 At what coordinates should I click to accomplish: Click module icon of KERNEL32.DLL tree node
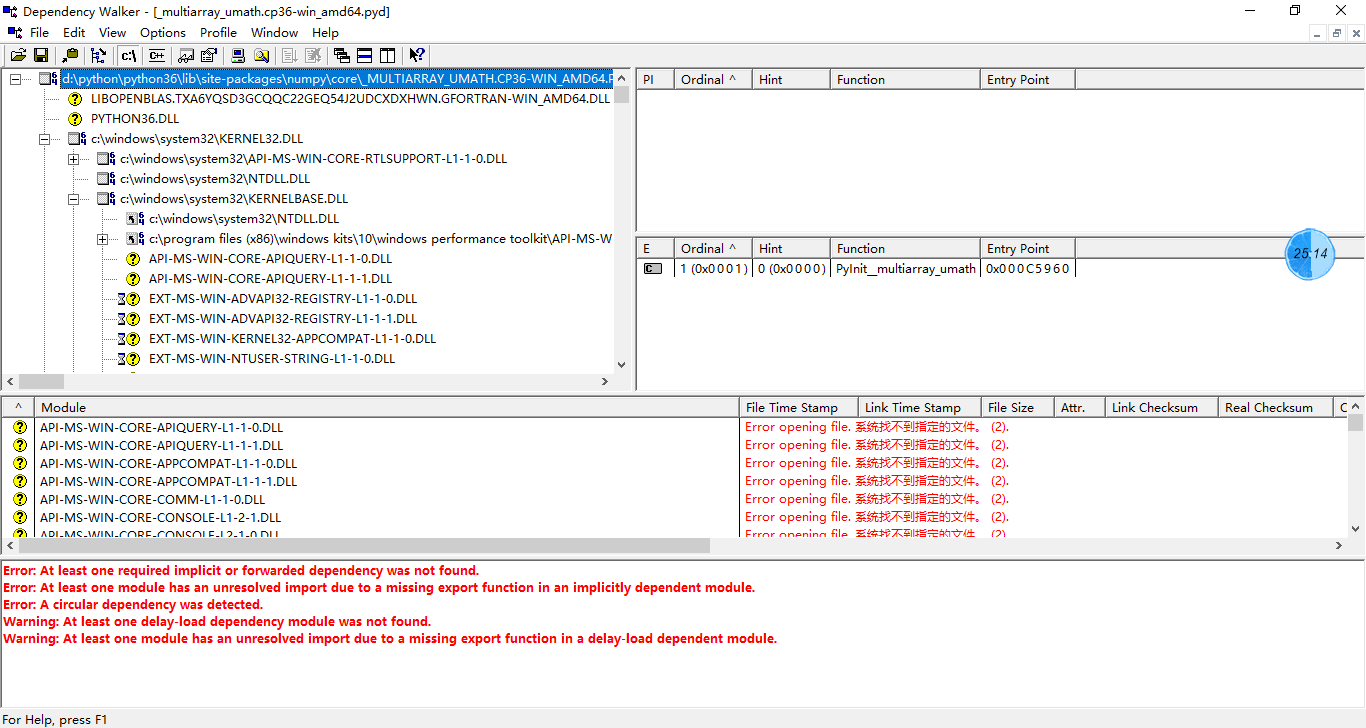[77, 139]
